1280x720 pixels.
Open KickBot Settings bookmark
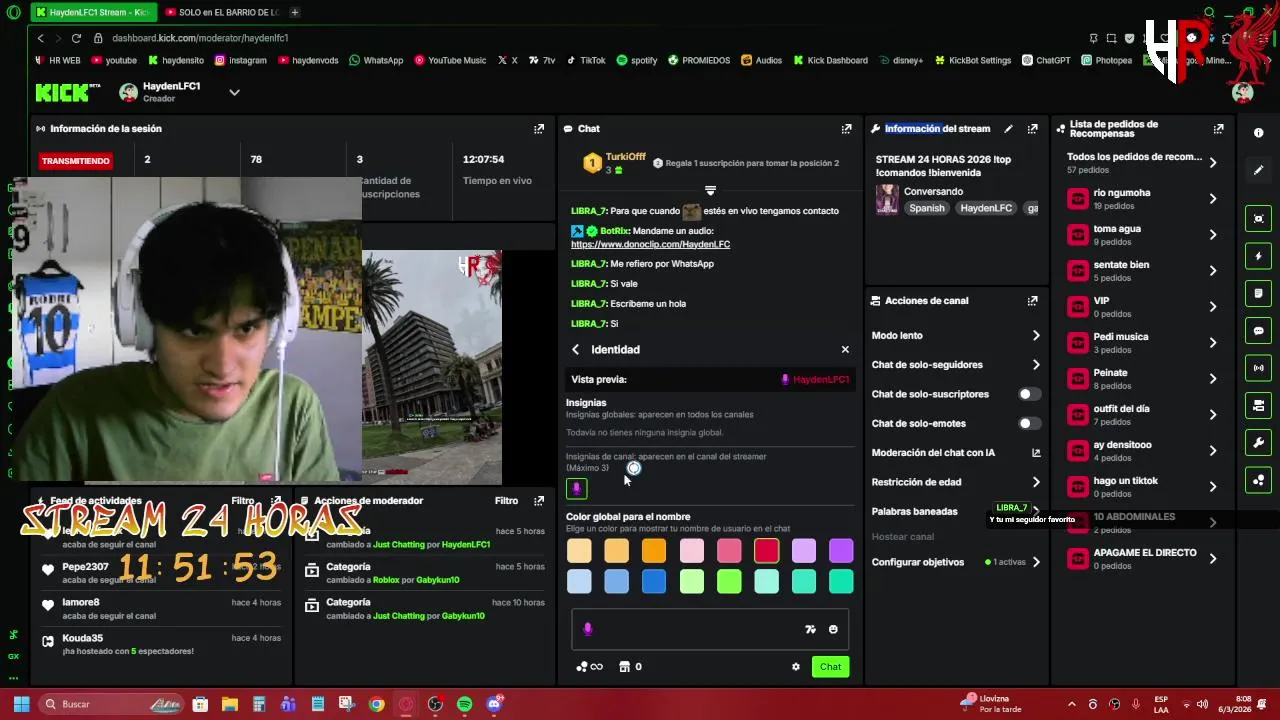973,60
